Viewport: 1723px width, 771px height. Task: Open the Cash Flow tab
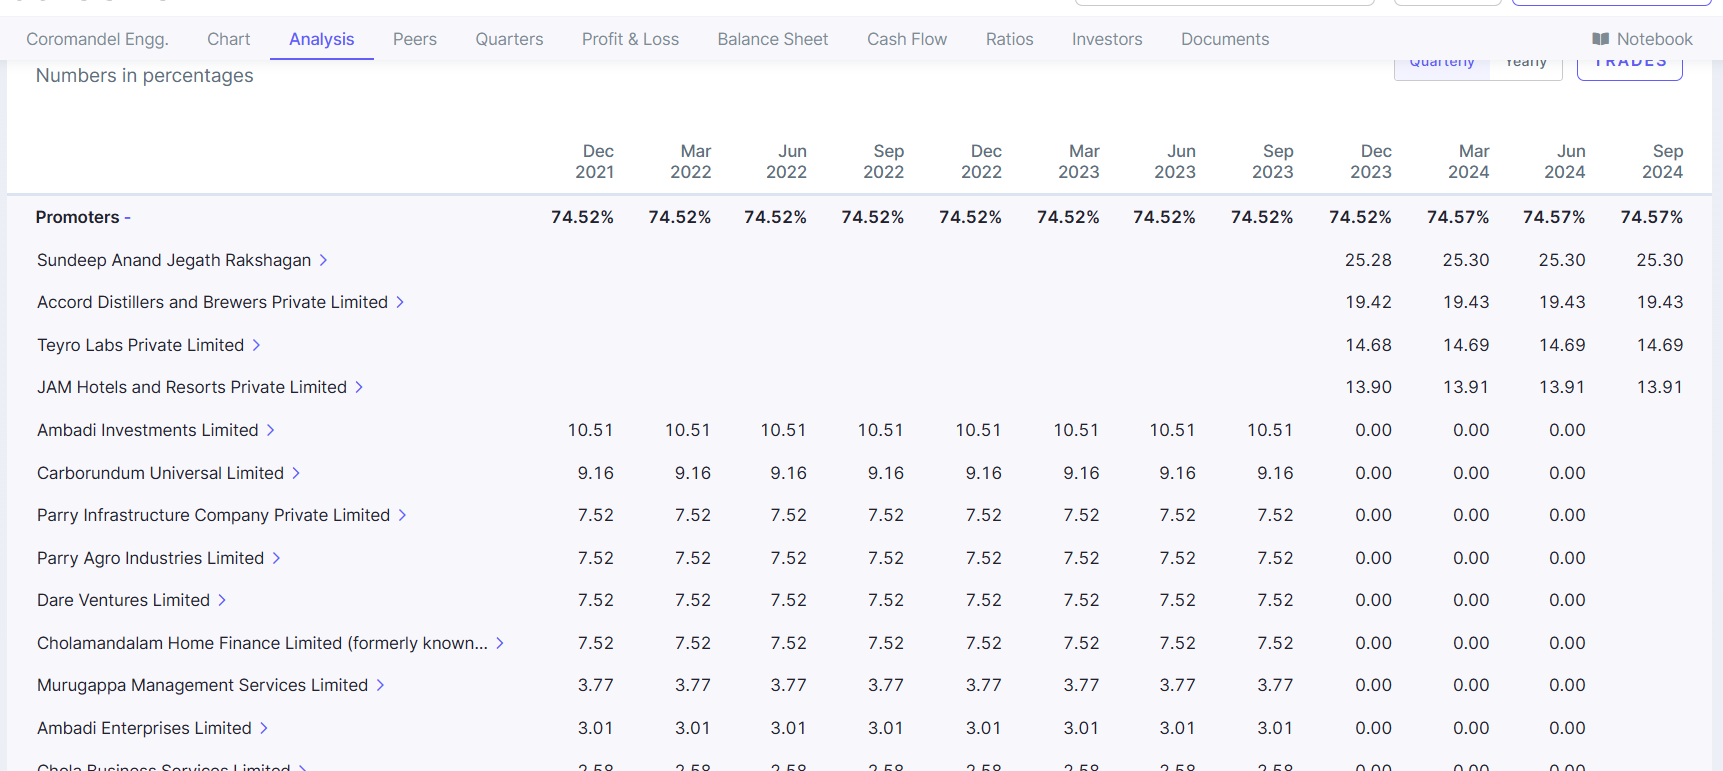pos(907,39)
